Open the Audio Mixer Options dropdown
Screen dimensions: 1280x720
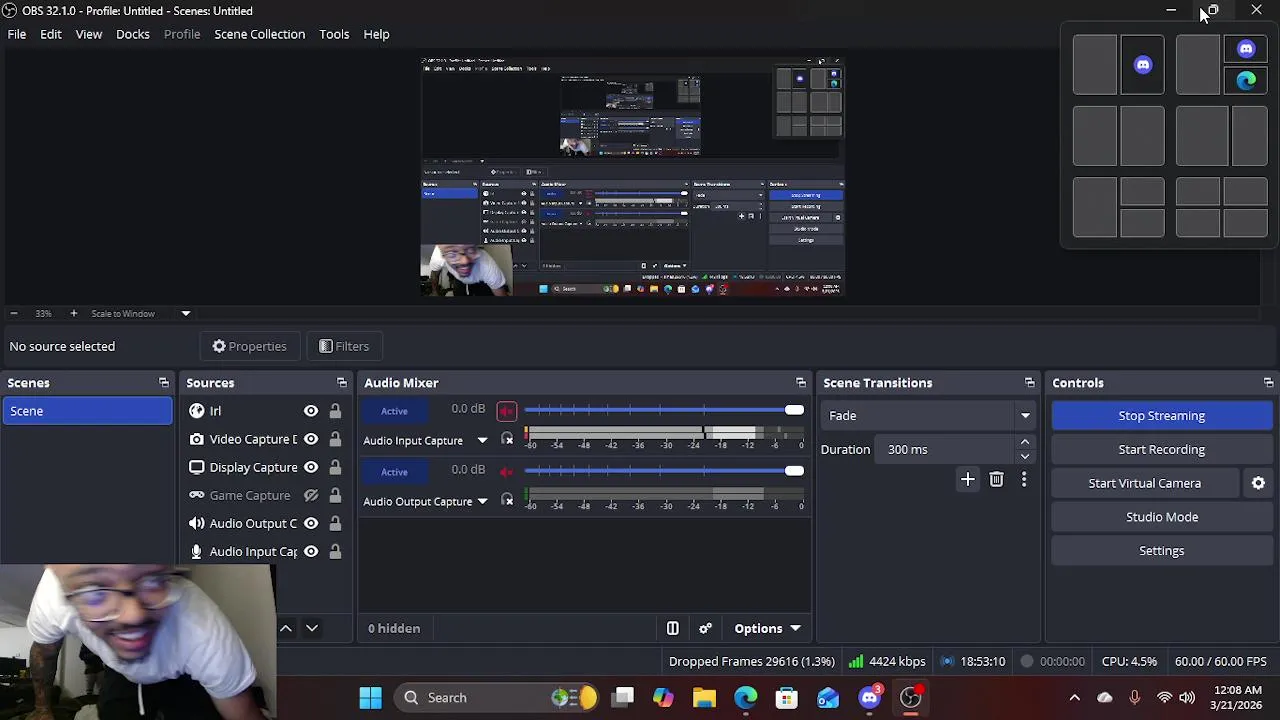point(767,628)
